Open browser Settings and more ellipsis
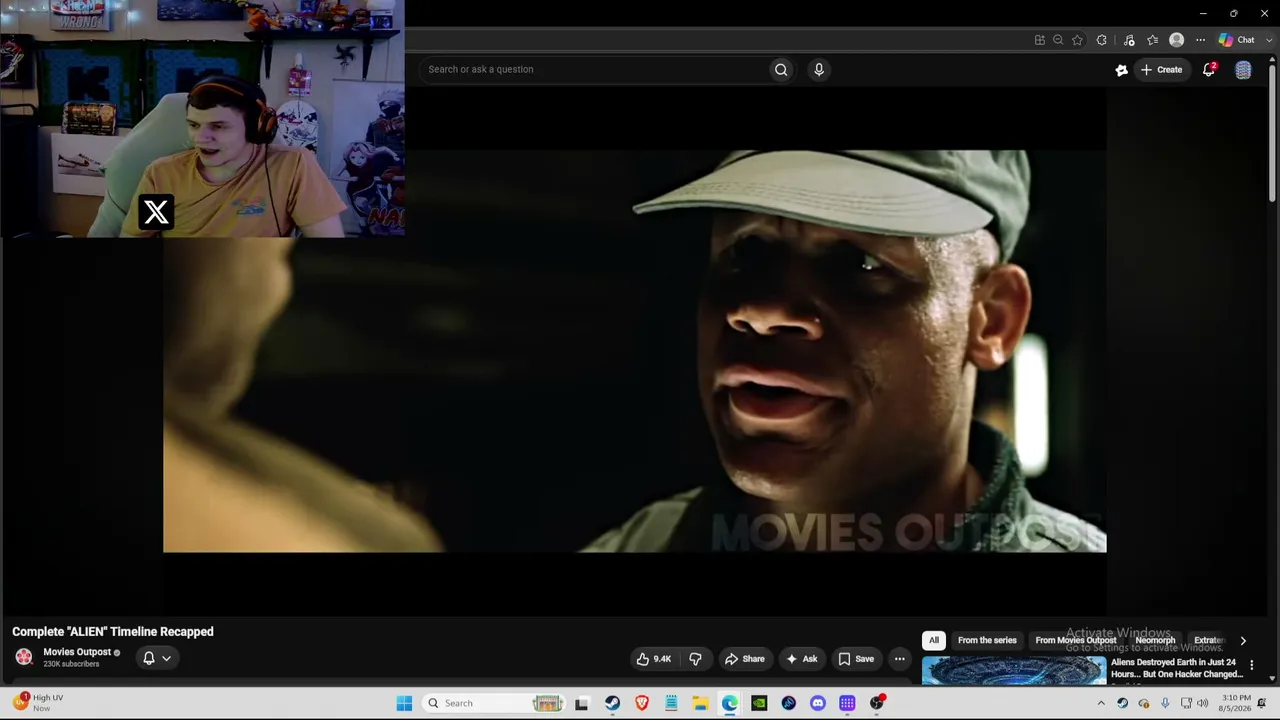 1201,40
